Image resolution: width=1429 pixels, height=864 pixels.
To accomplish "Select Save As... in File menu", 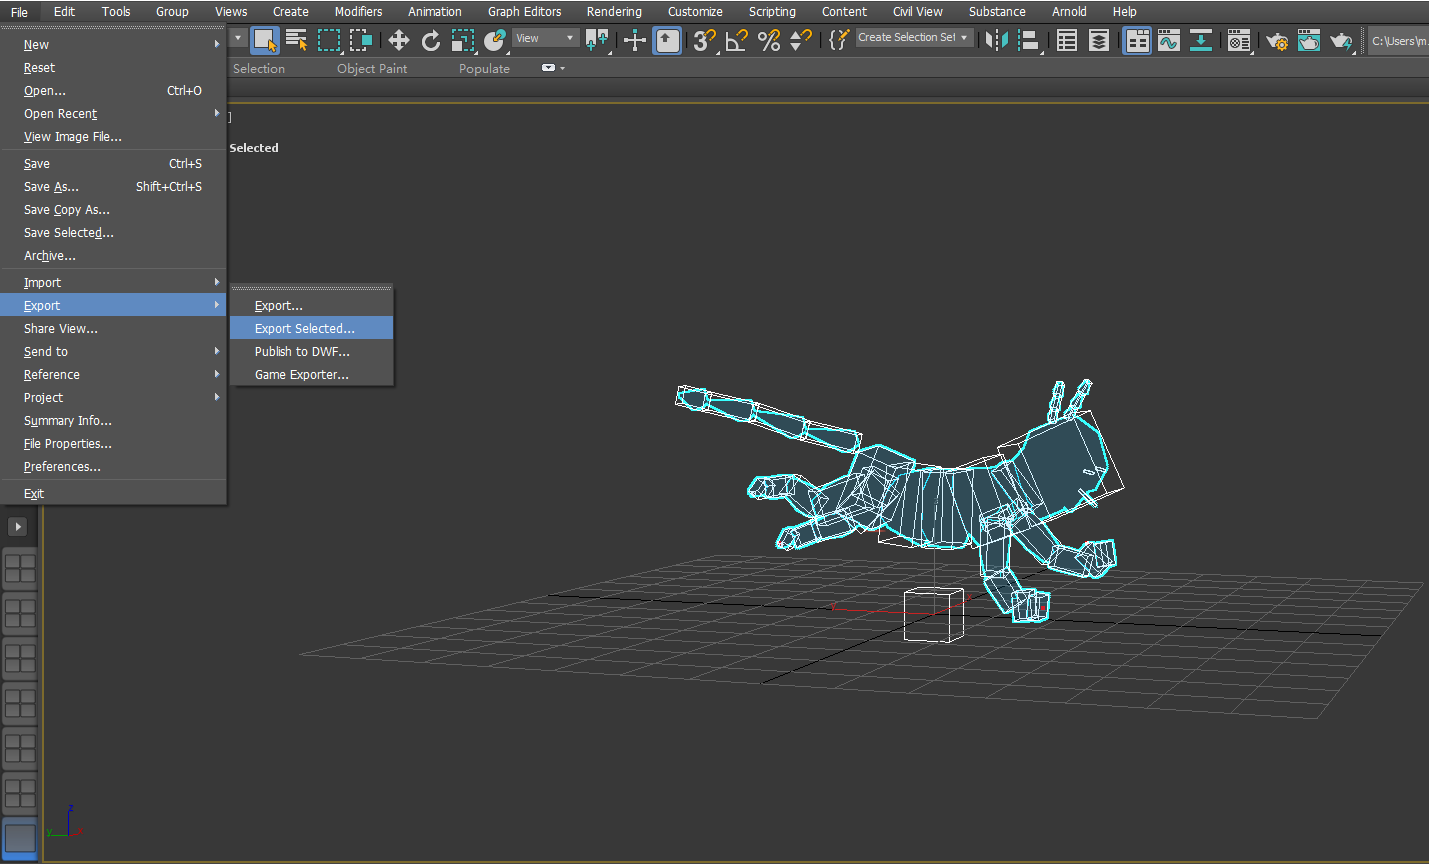I will pos(113,186).
